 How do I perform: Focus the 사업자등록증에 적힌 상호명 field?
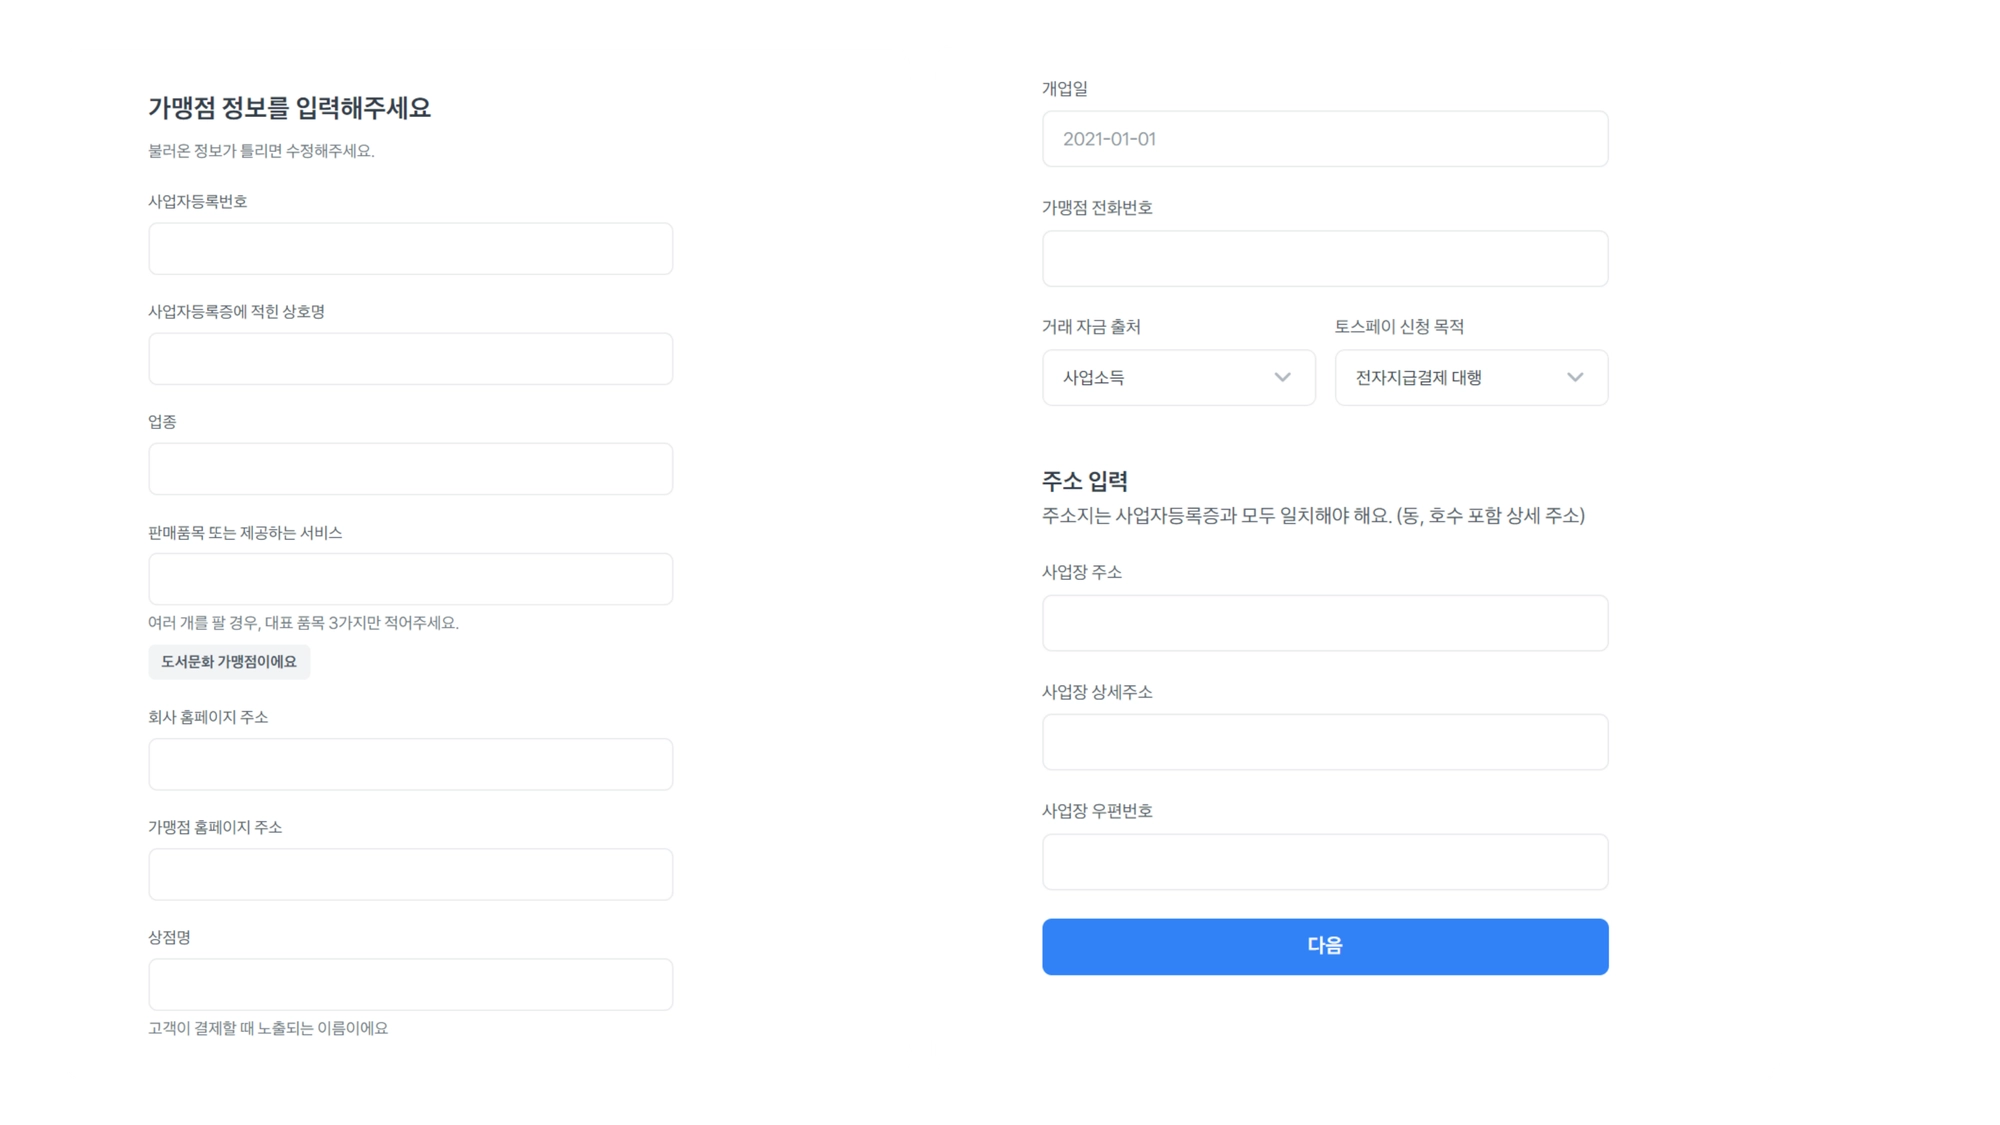410,358
